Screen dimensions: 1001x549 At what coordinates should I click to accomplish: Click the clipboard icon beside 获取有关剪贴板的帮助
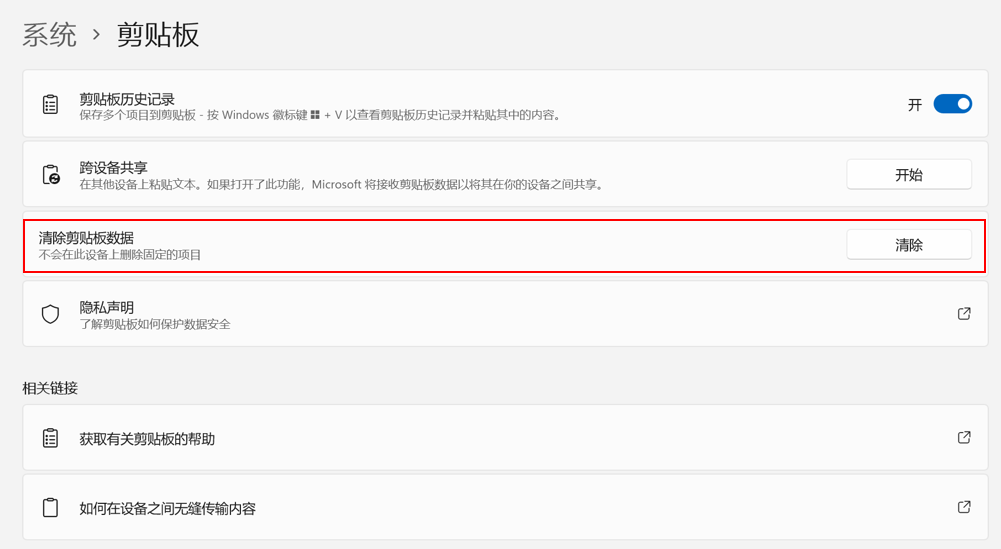[x=50, y=438]
